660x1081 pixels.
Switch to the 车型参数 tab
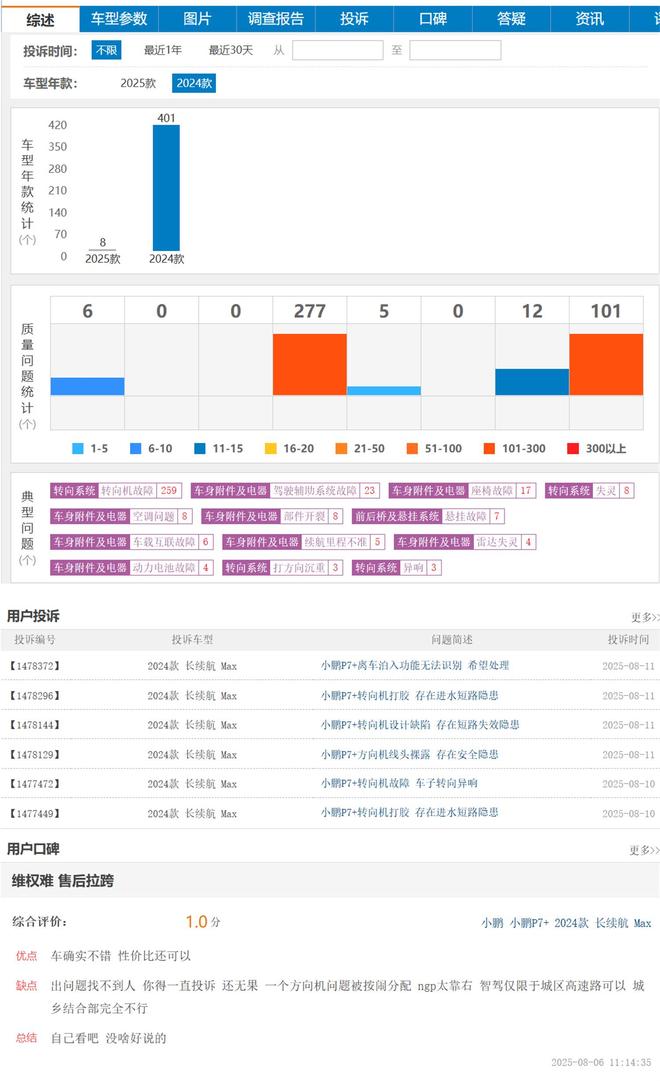119,19
